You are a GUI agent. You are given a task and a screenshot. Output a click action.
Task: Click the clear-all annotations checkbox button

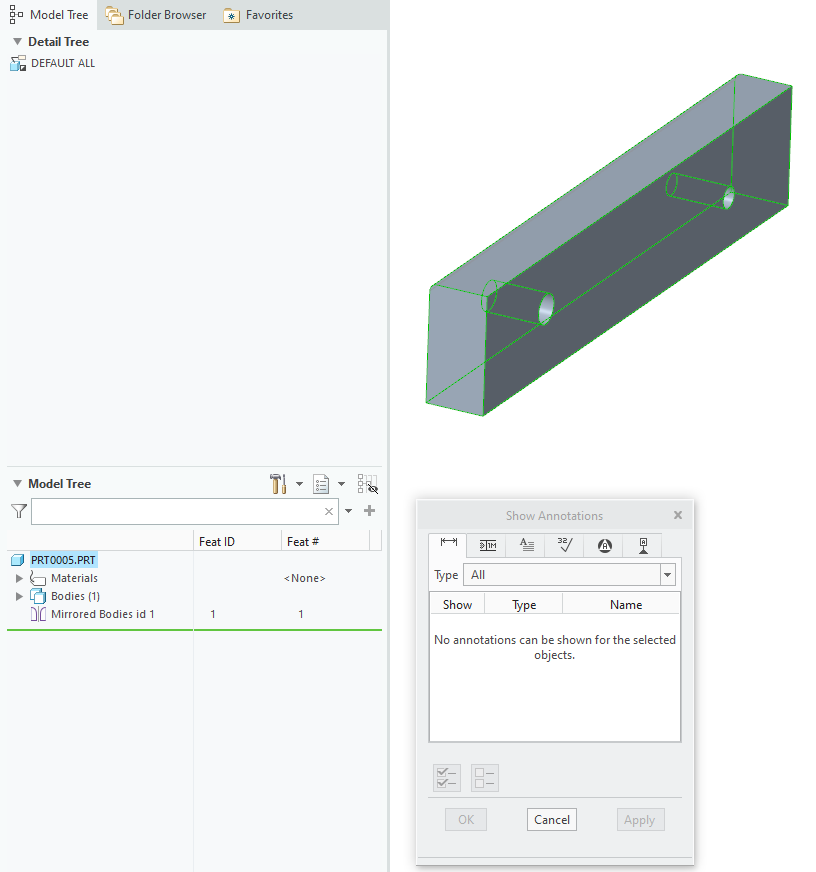pos(484,778)
